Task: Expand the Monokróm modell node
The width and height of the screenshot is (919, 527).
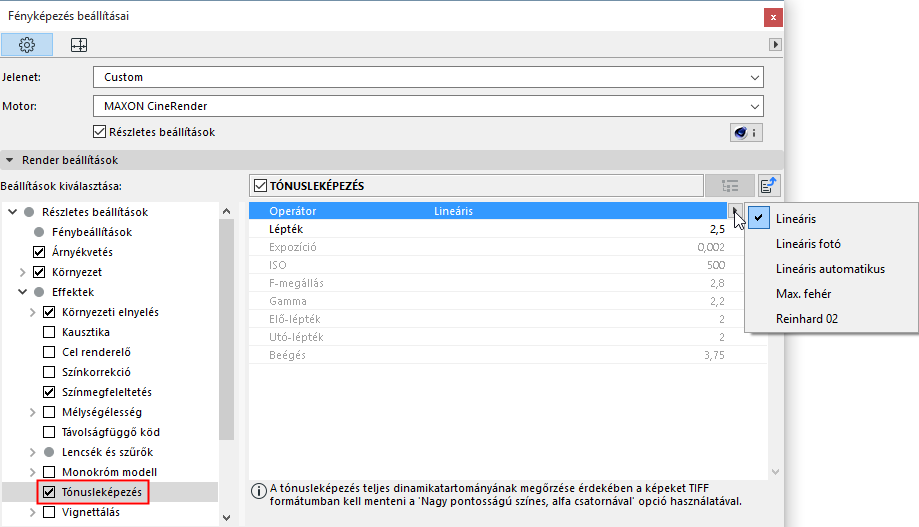Action: click(32, 472)
